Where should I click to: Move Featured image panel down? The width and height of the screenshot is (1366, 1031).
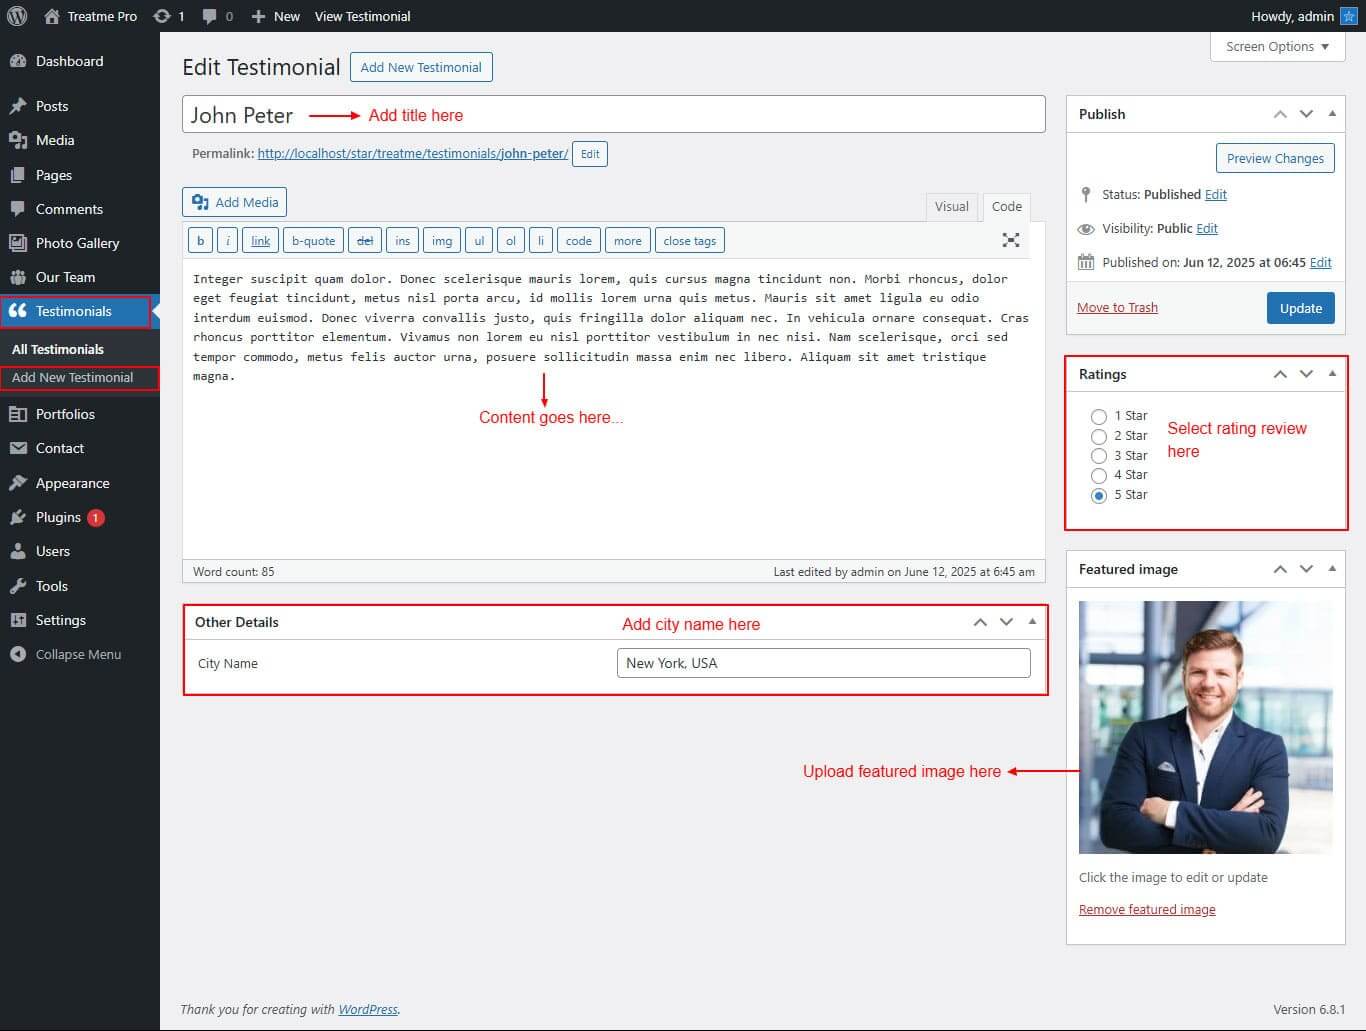1306,569
